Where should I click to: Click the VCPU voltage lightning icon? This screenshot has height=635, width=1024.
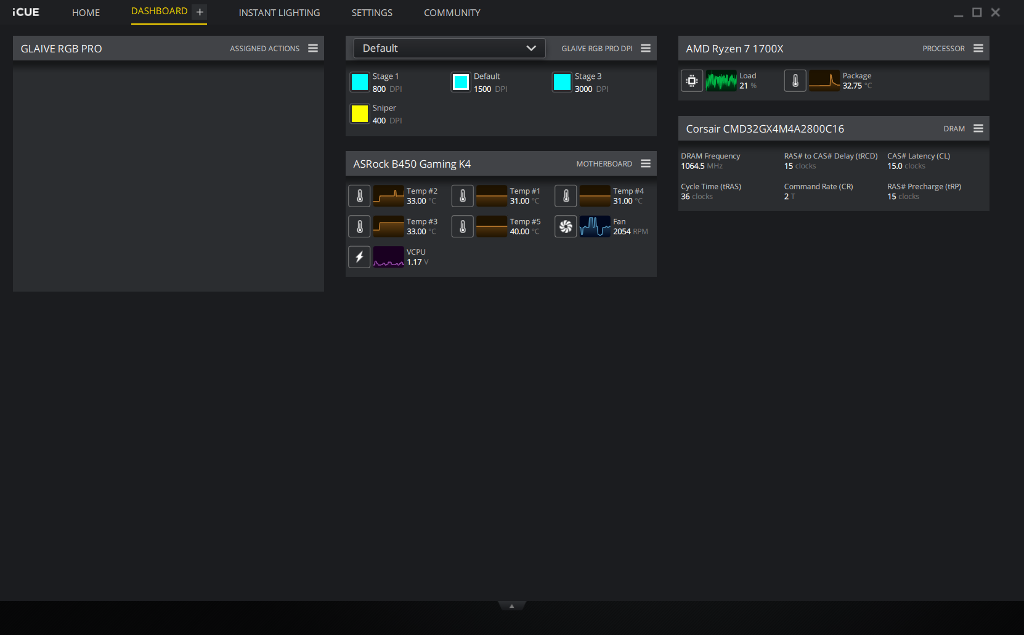359,257
